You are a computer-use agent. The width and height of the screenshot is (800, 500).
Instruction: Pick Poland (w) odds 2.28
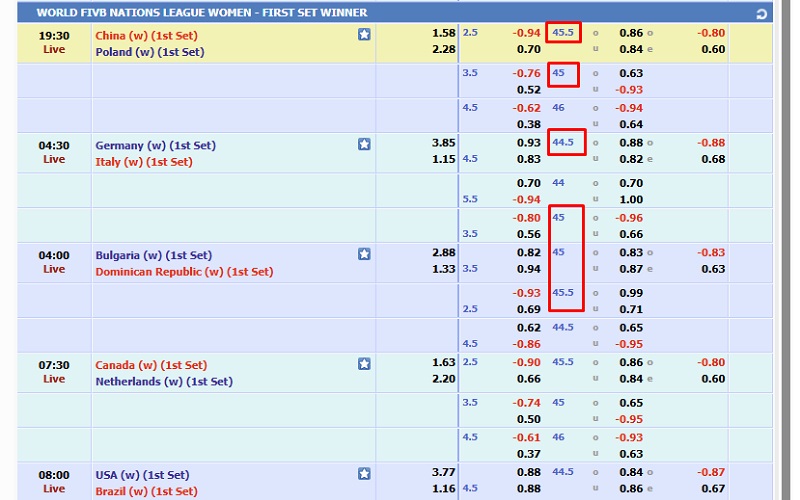444,50
